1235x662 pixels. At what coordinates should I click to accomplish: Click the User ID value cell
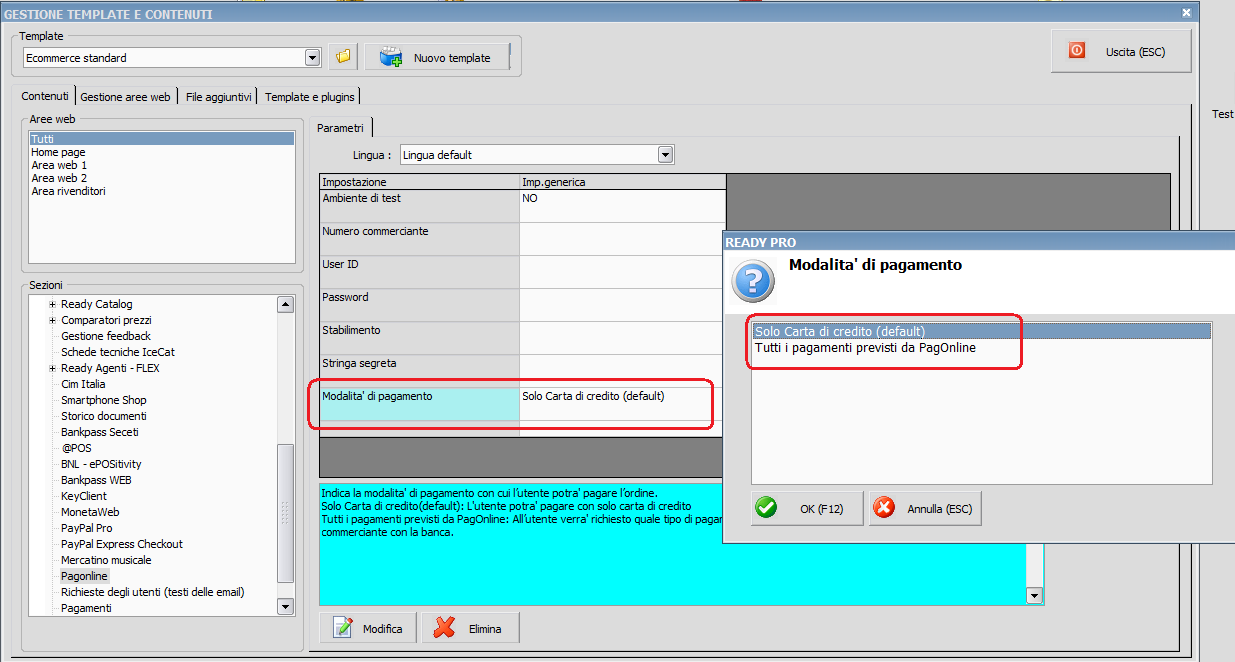[622, 272]
